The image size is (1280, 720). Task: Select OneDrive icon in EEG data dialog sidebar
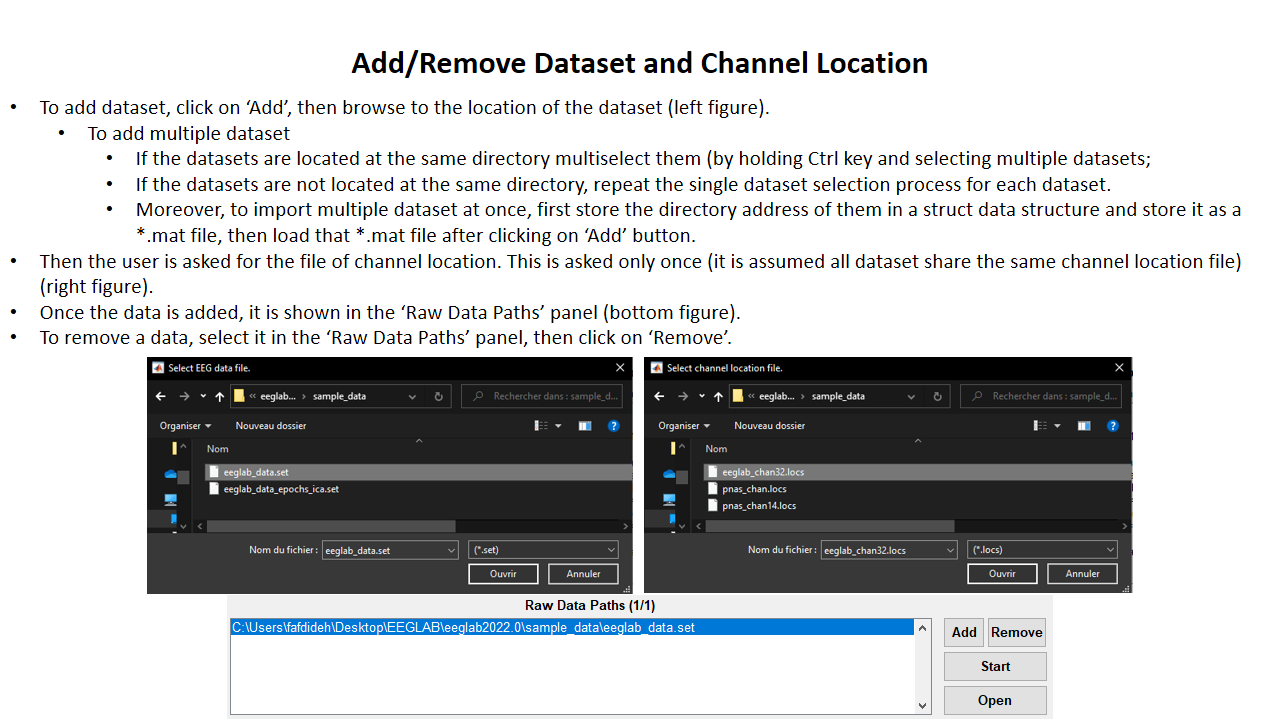(170, 474)
